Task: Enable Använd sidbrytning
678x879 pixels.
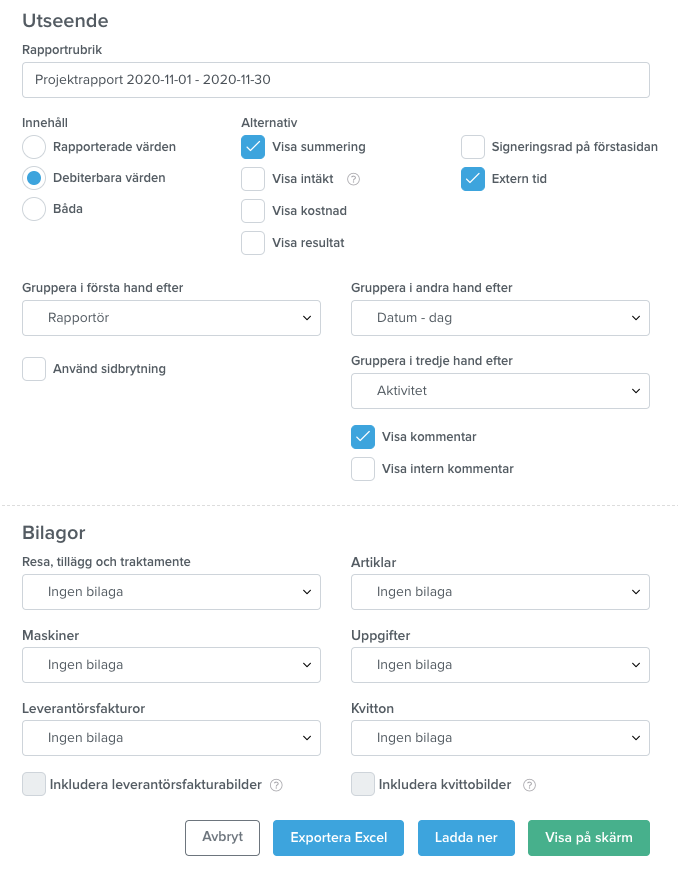Action: tap(34, 369)
